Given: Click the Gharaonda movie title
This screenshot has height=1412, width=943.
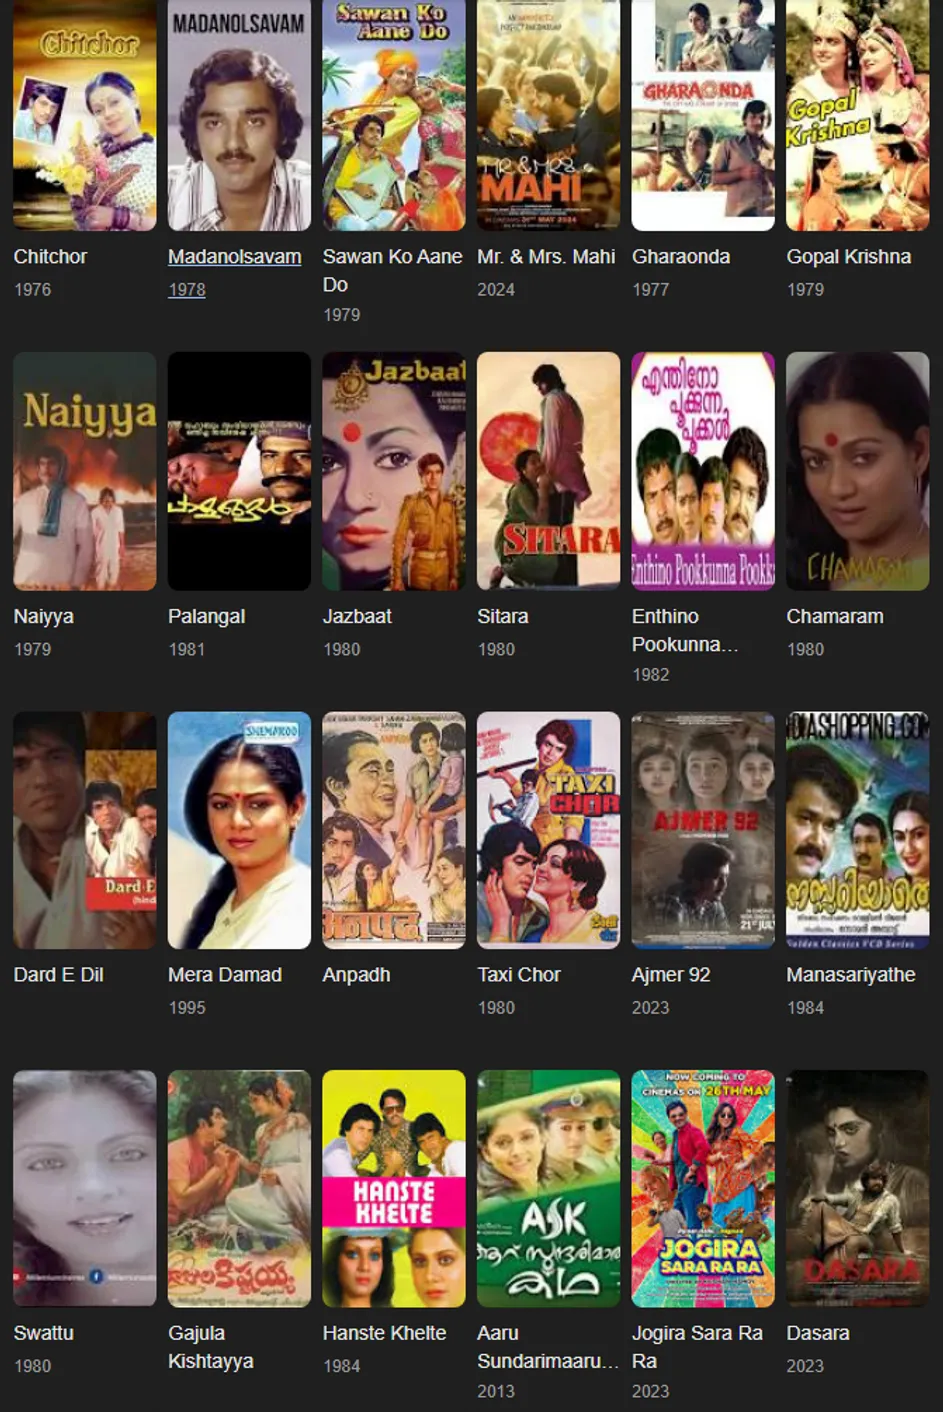Looking at the screenshot, I should pos(681,257).
